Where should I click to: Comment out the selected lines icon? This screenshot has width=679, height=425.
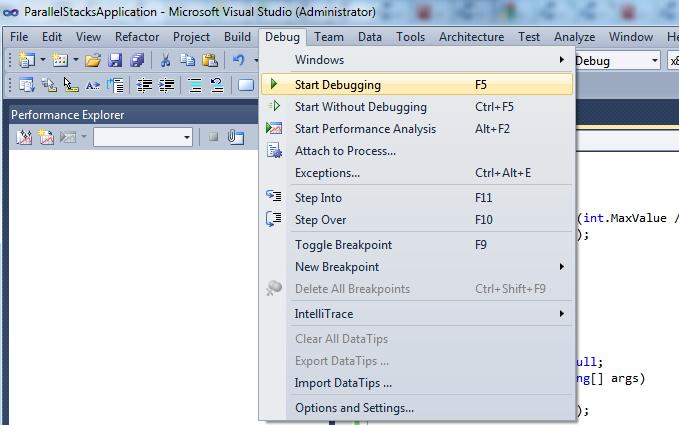[x=195, y=85]
